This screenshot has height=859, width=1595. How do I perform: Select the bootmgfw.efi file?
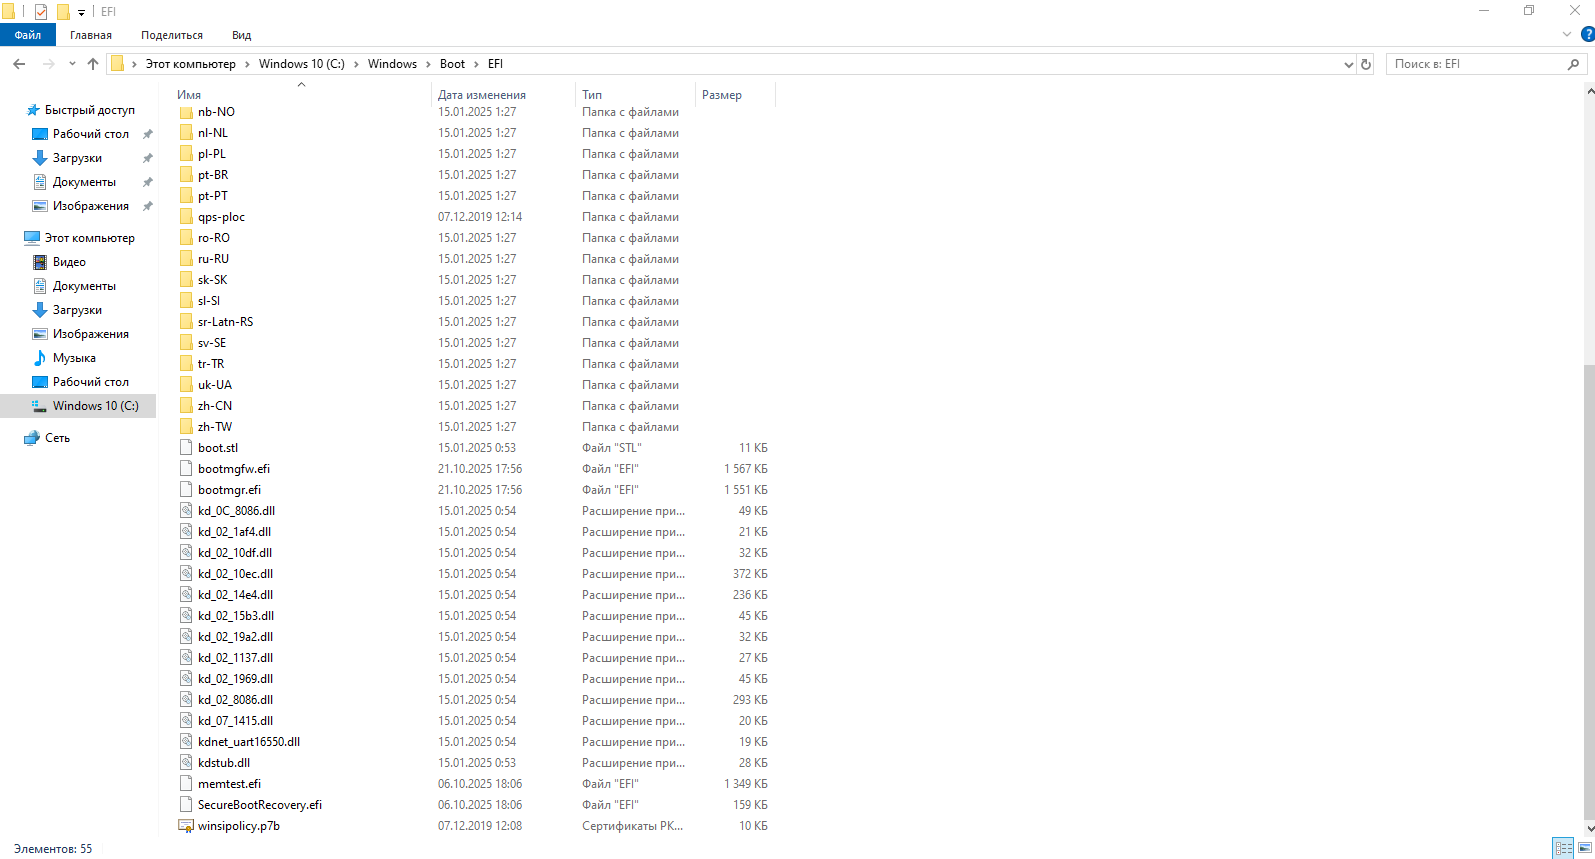[233, 469]
